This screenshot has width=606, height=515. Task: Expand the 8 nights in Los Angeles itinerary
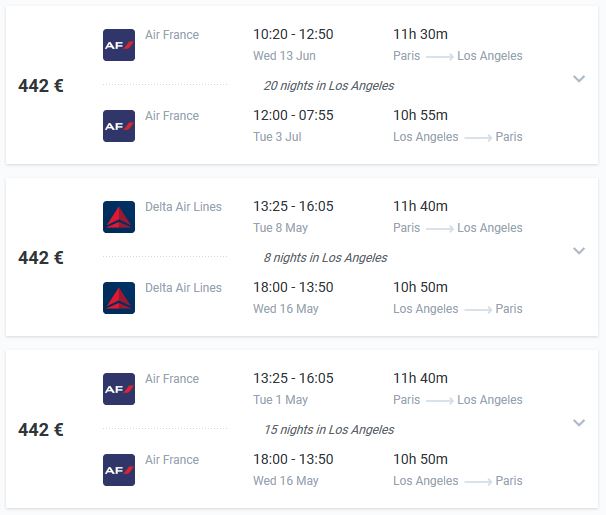pyautogui.click(x=579, y=251)
